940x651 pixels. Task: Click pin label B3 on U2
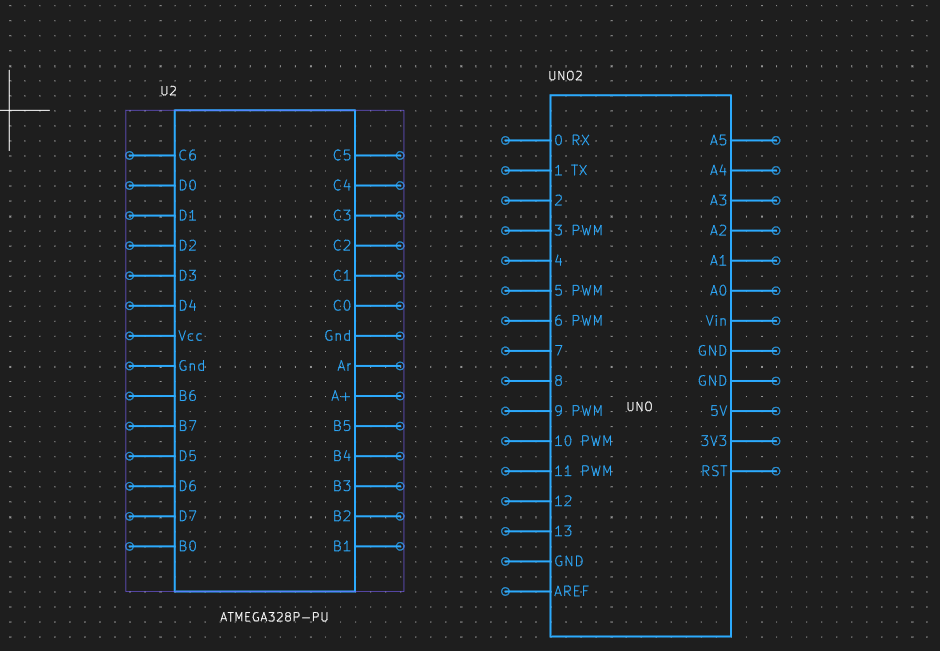click(x=342, y=486)
